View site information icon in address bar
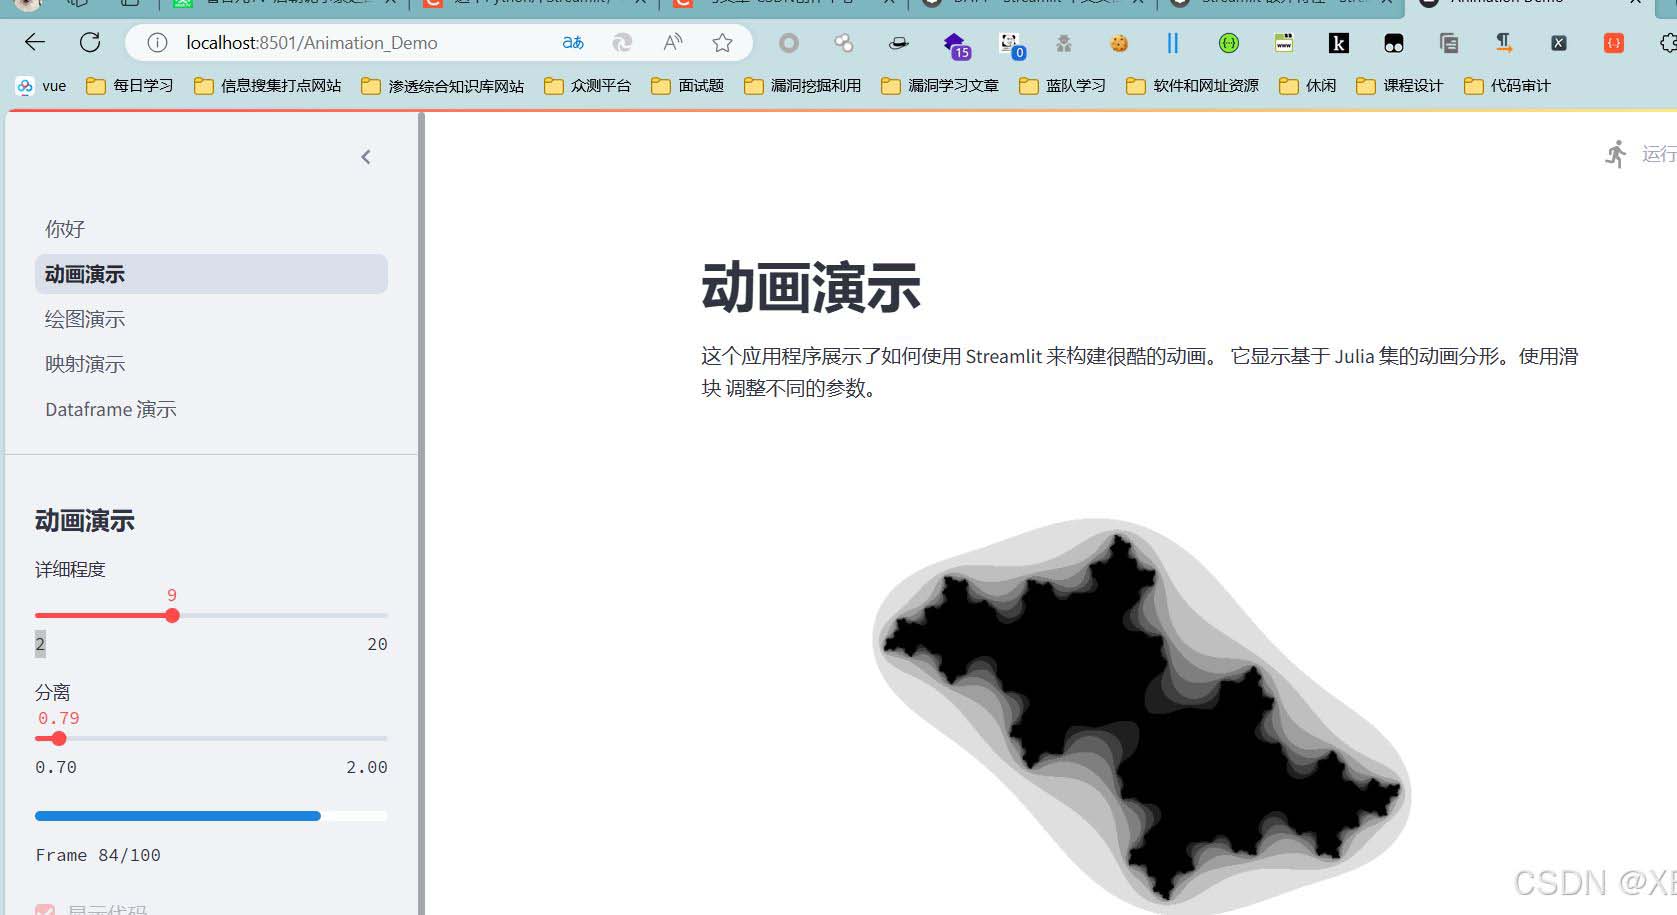The width and height of the screenshot is (1677, 915). coord(157,43)
